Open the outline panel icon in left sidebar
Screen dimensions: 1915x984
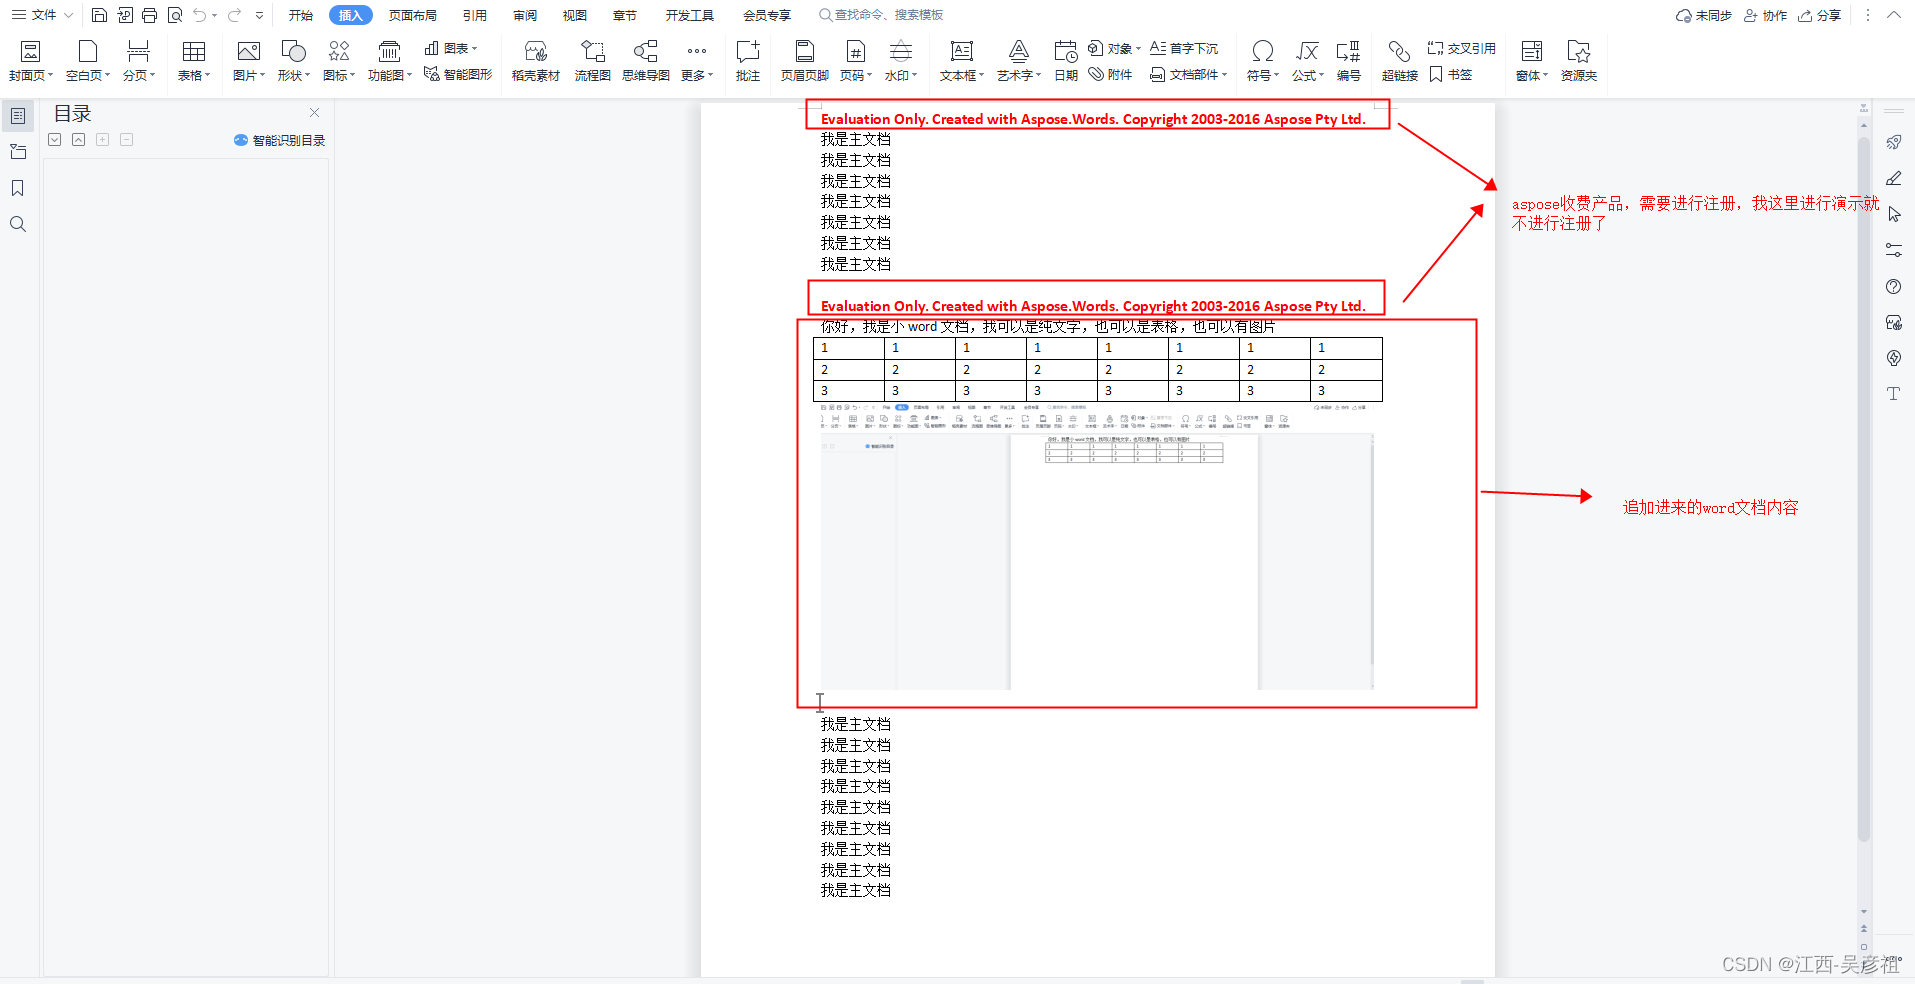(18, 116)
